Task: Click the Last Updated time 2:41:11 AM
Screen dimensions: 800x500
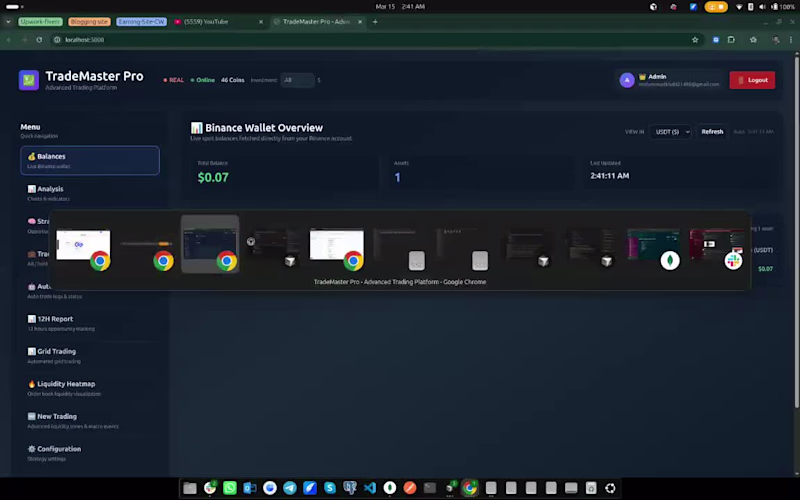Action: [x=610, y=176]
